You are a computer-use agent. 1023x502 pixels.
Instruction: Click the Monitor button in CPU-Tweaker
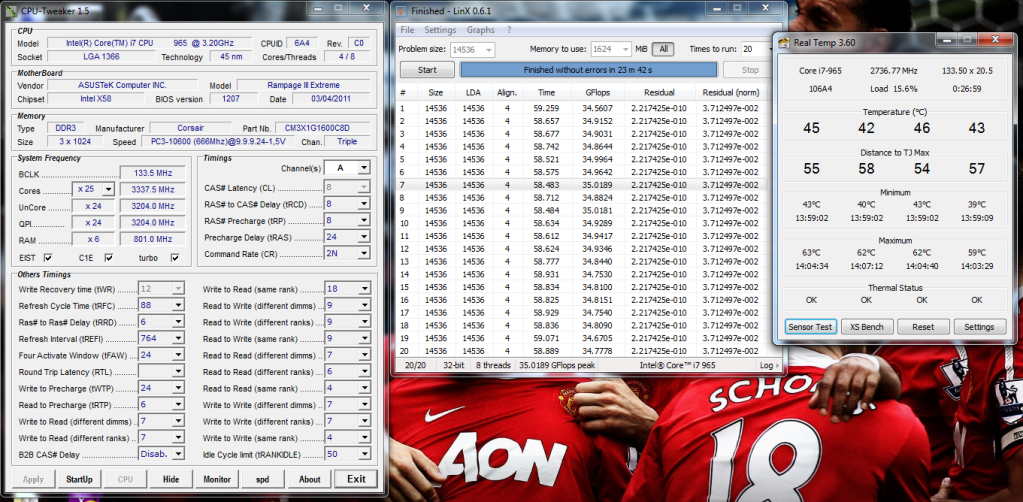pyautogui.click(x=217, y=479)
